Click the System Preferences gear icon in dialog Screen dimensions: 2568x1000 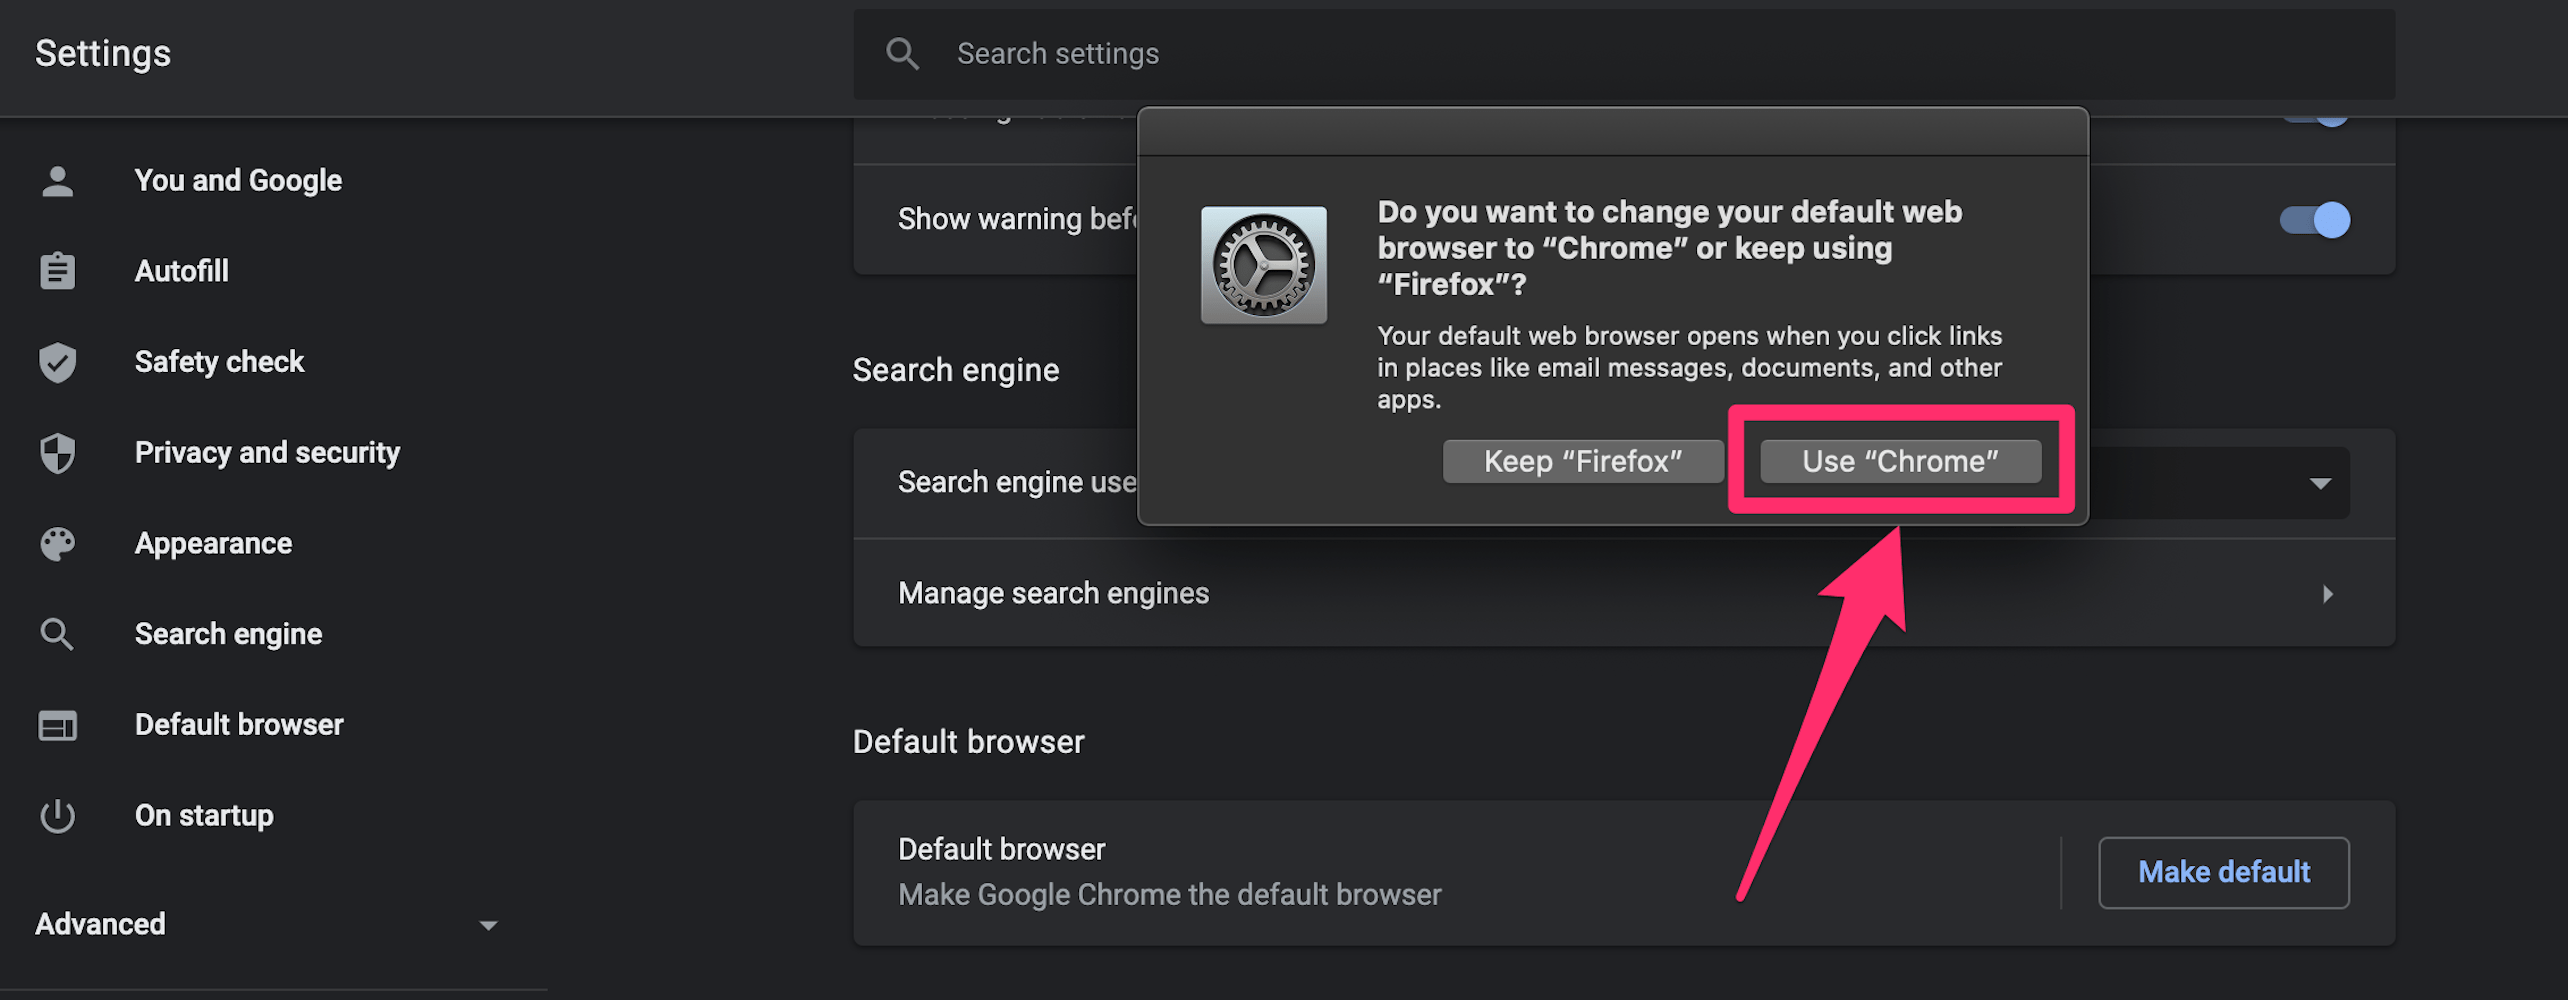[x=1264, y=265]
